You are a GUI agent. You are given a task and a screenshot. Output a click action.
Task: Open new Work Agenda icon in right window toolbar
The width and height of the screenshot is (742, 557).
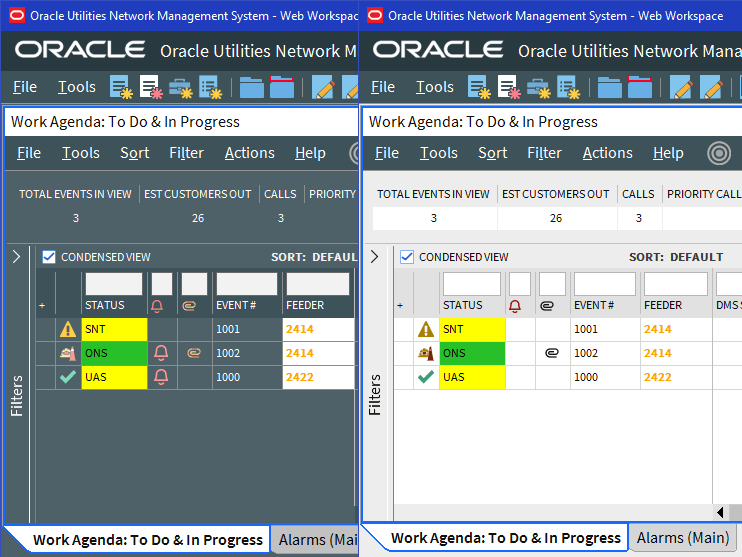479,87
